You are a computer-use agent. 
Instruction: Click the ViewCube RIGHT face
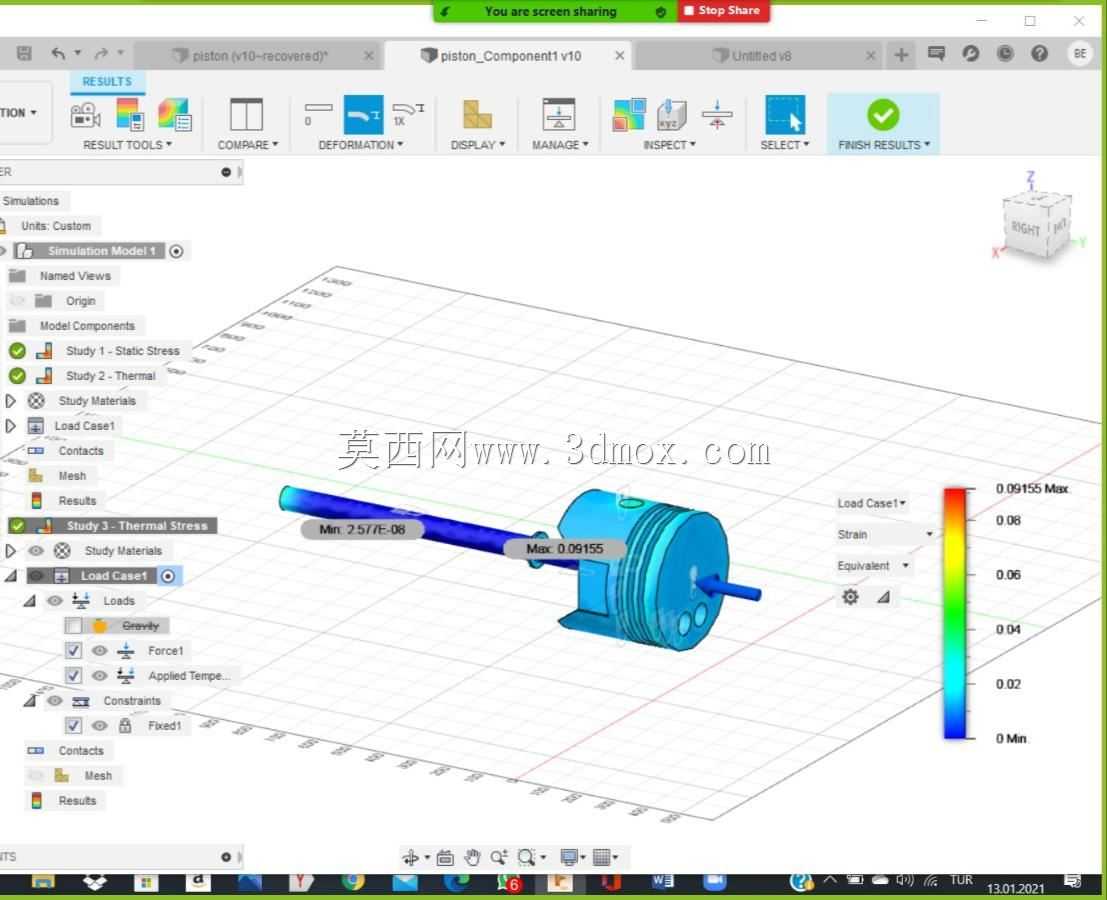tap(1025, 228)
